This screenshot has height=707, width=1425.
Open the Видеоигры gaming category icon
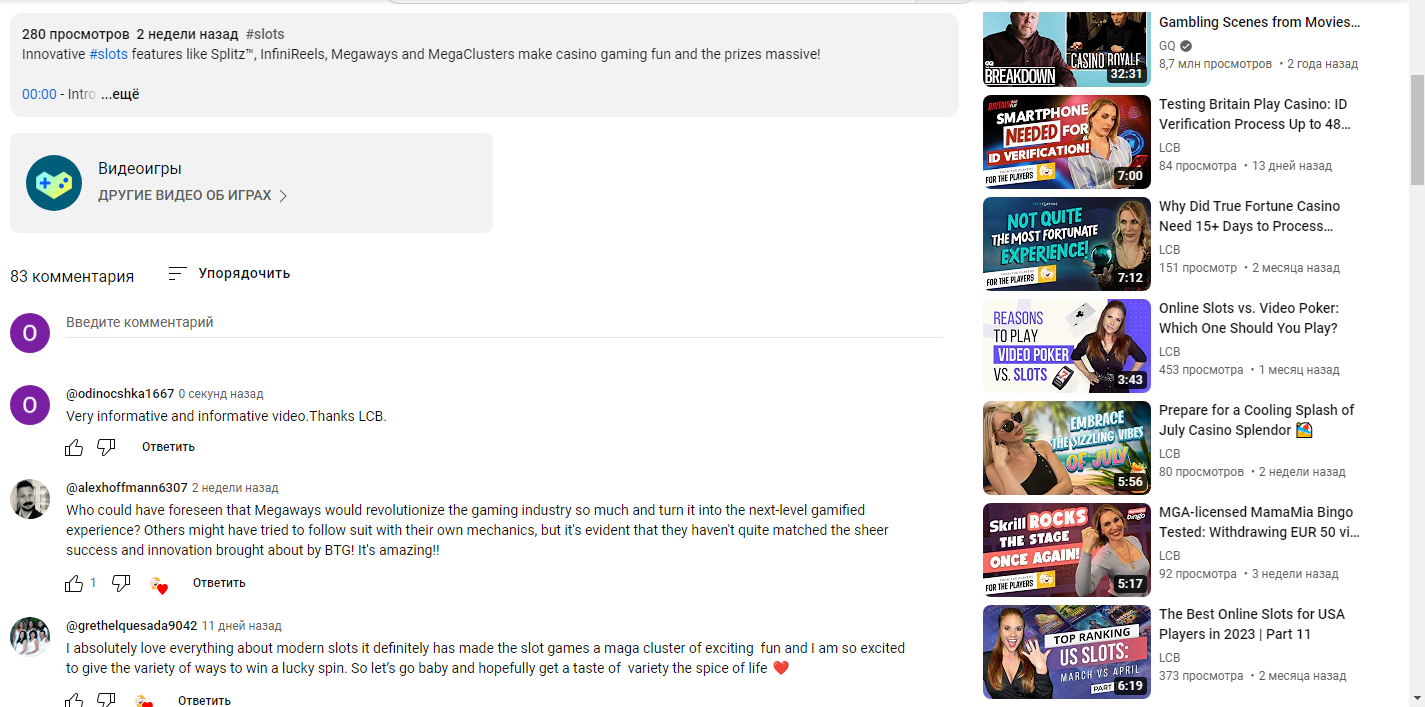tap(54, 183)
